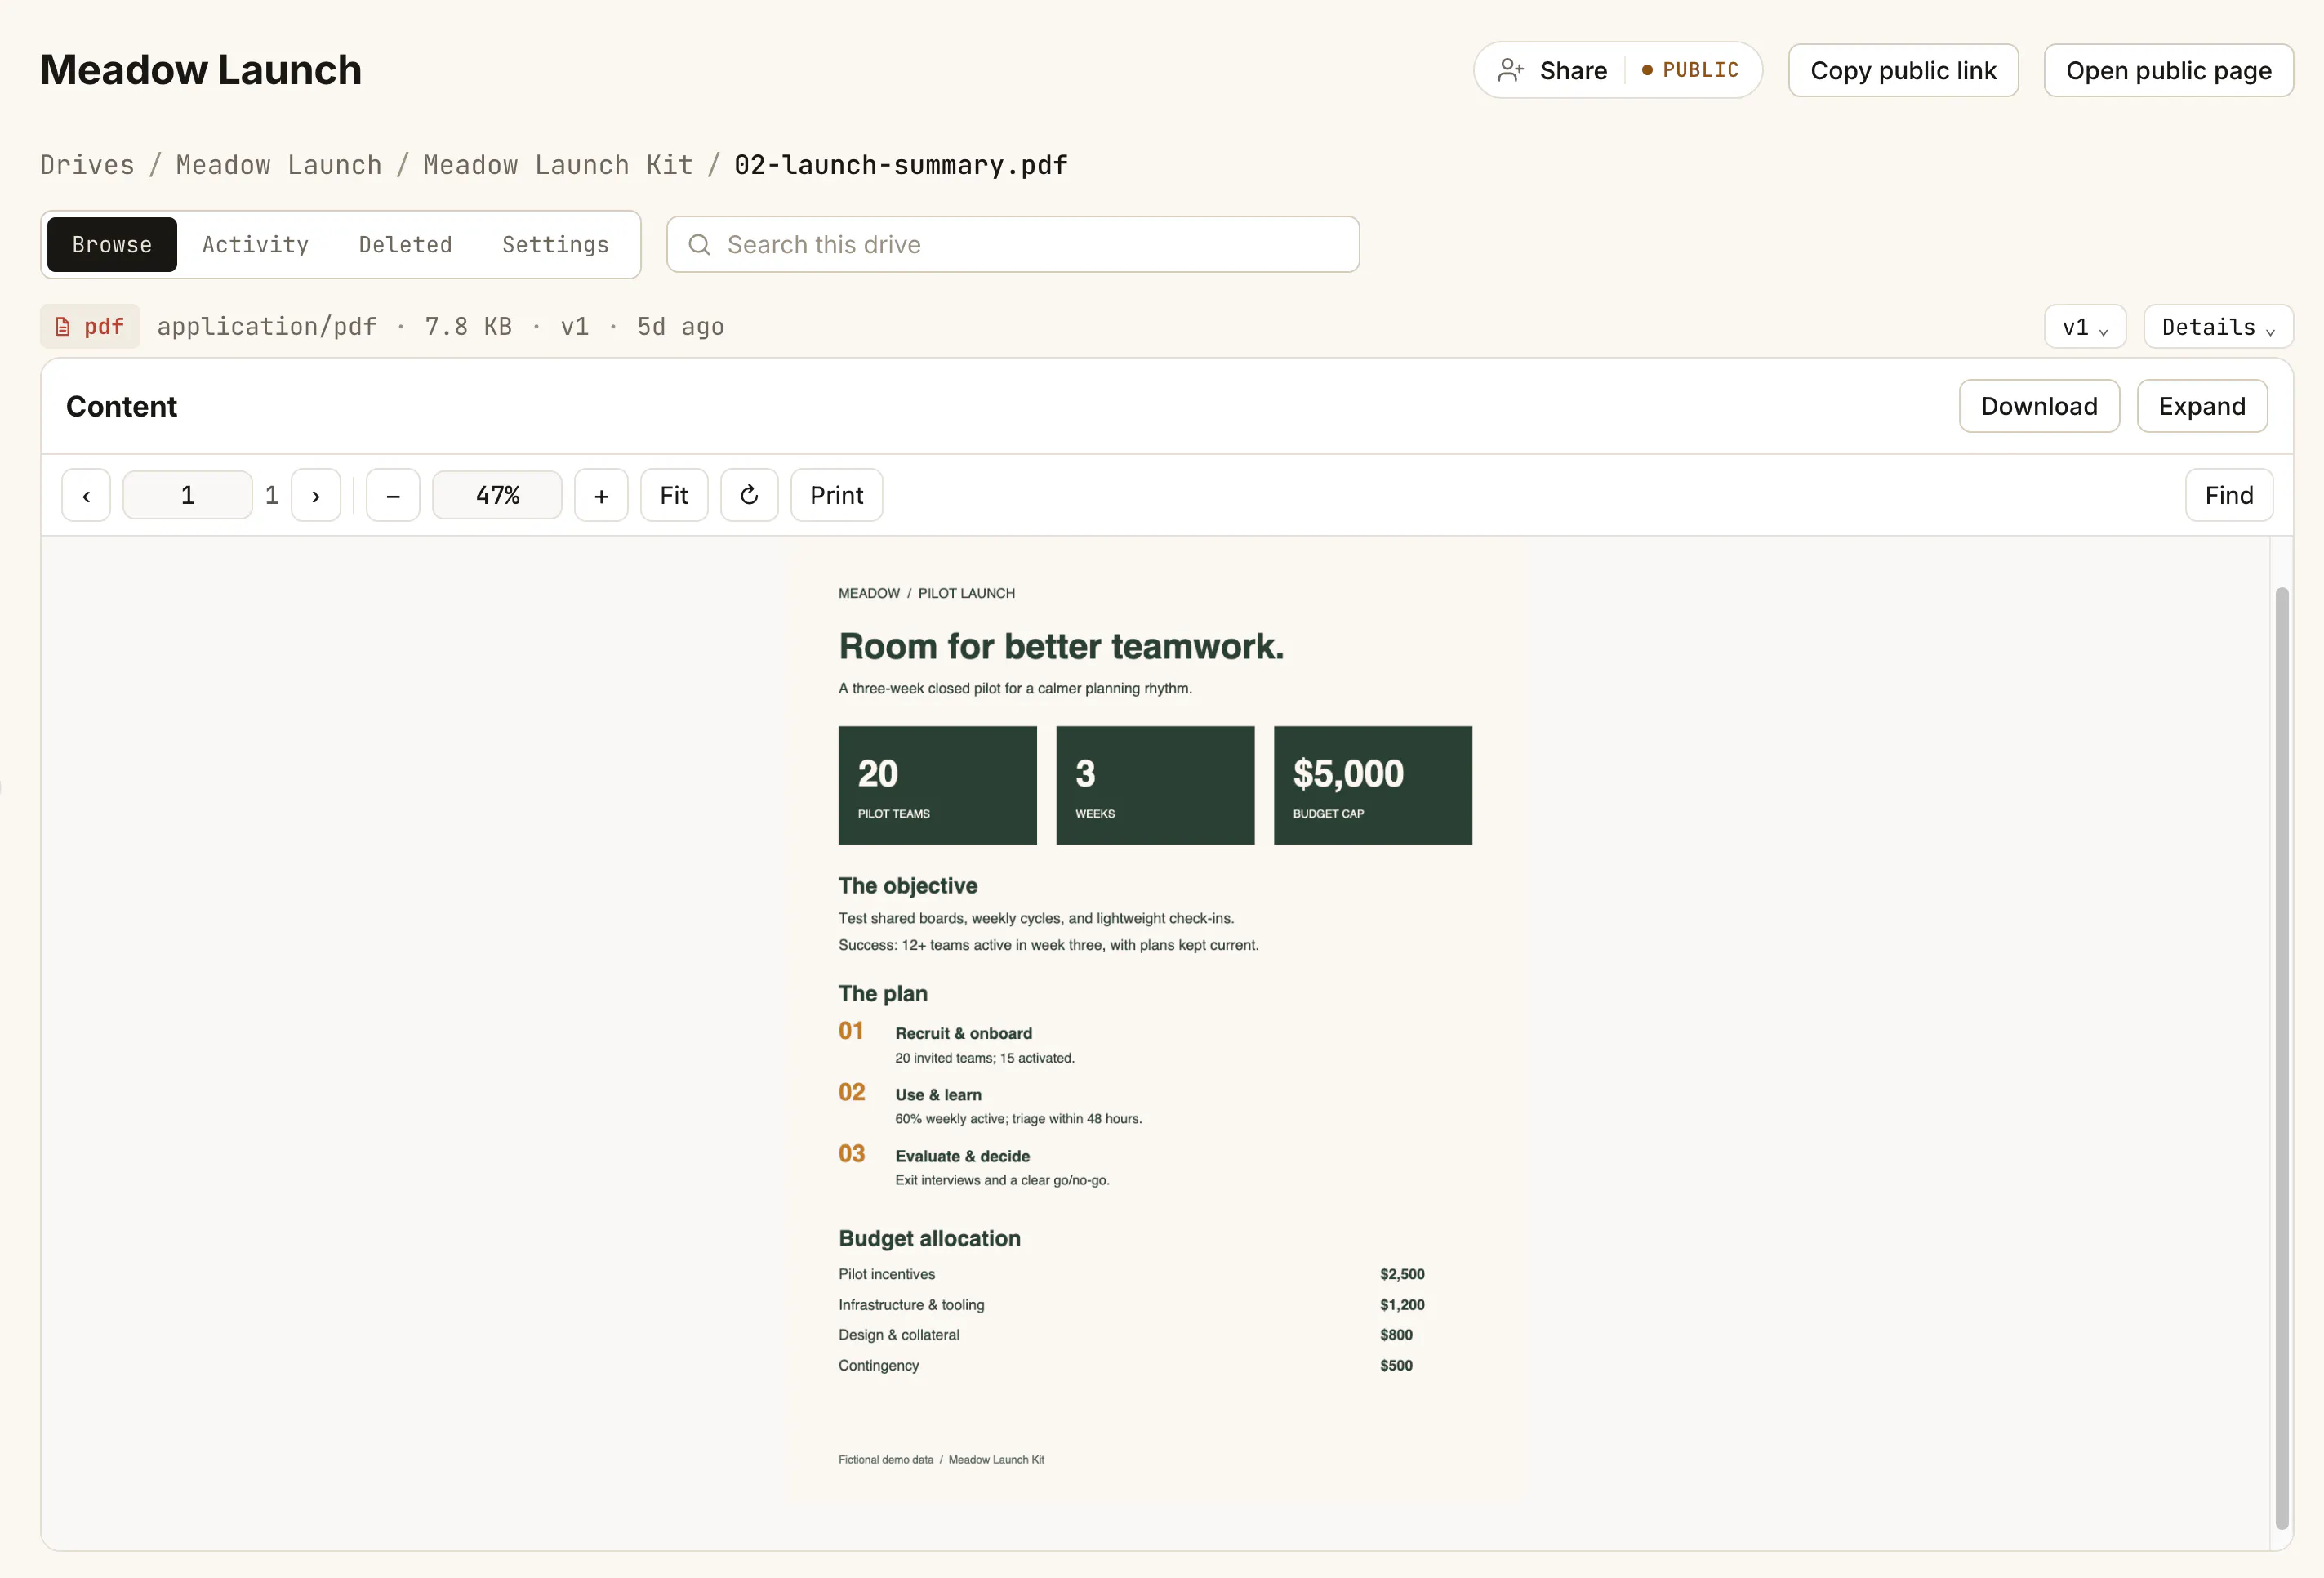Zoom in with the plus button
The image size is (2324, 1578).
(601, 495)
